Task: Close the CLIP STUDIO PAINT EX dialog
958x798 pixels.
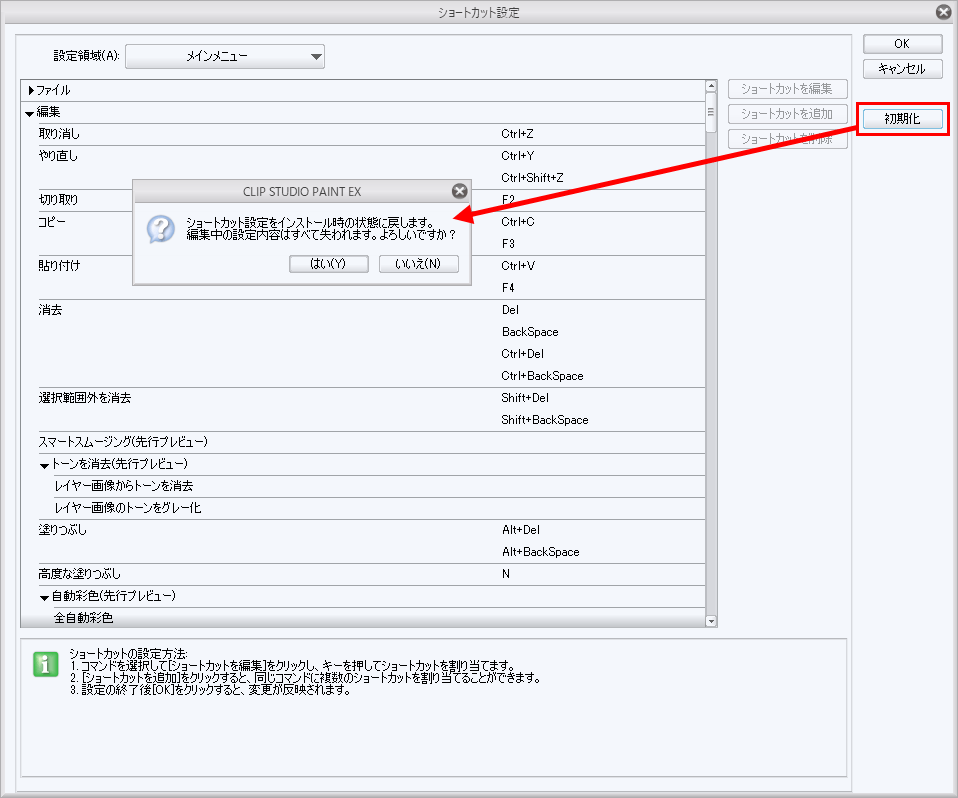Action: point(459,191)
